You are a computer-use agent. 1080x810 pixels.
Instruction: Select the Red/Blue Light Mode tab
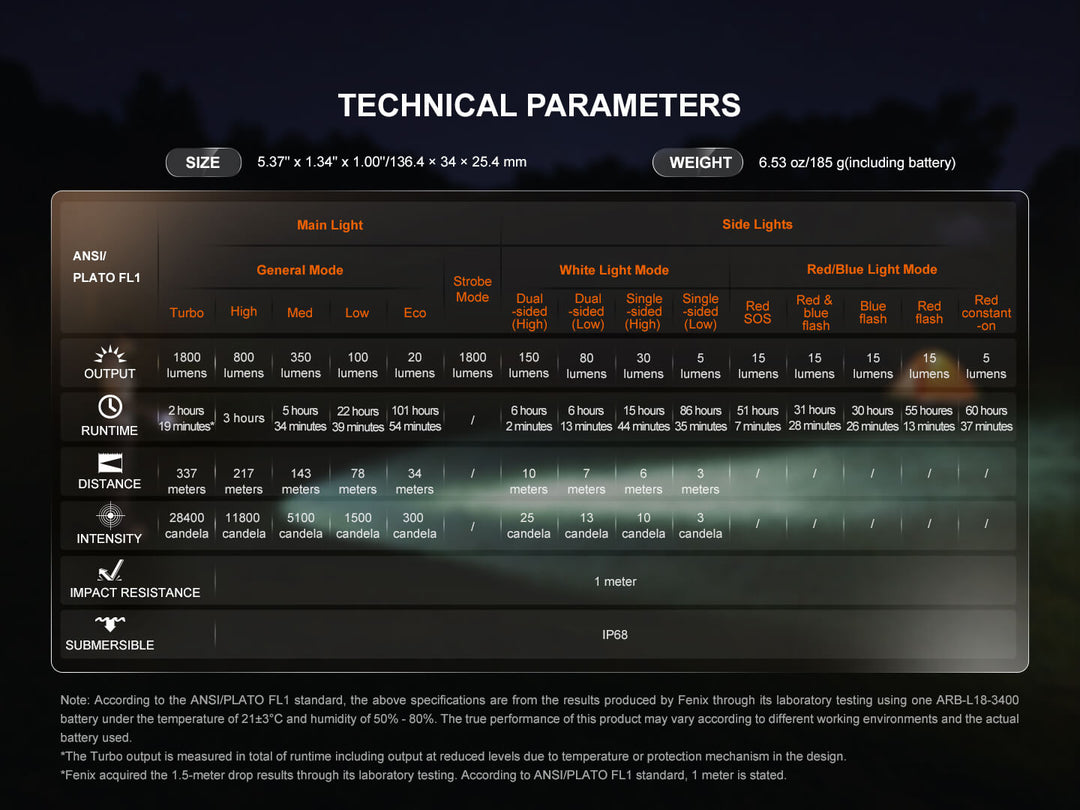coord(871,270)
